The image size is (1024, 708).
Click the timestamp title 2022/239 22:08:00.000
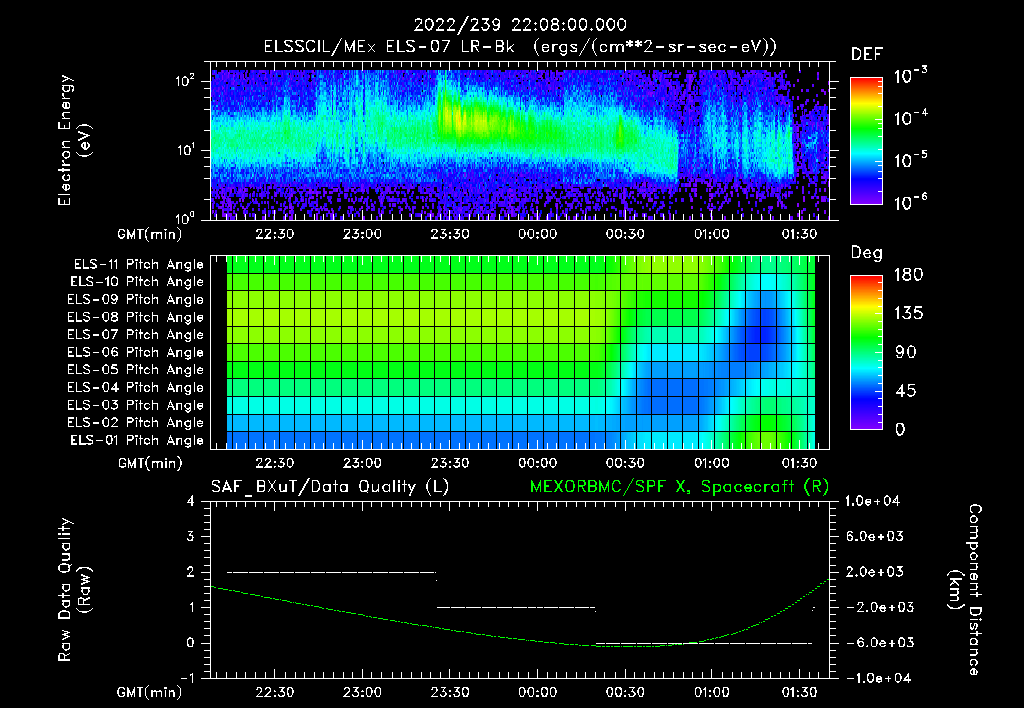[x=520, y=25]
